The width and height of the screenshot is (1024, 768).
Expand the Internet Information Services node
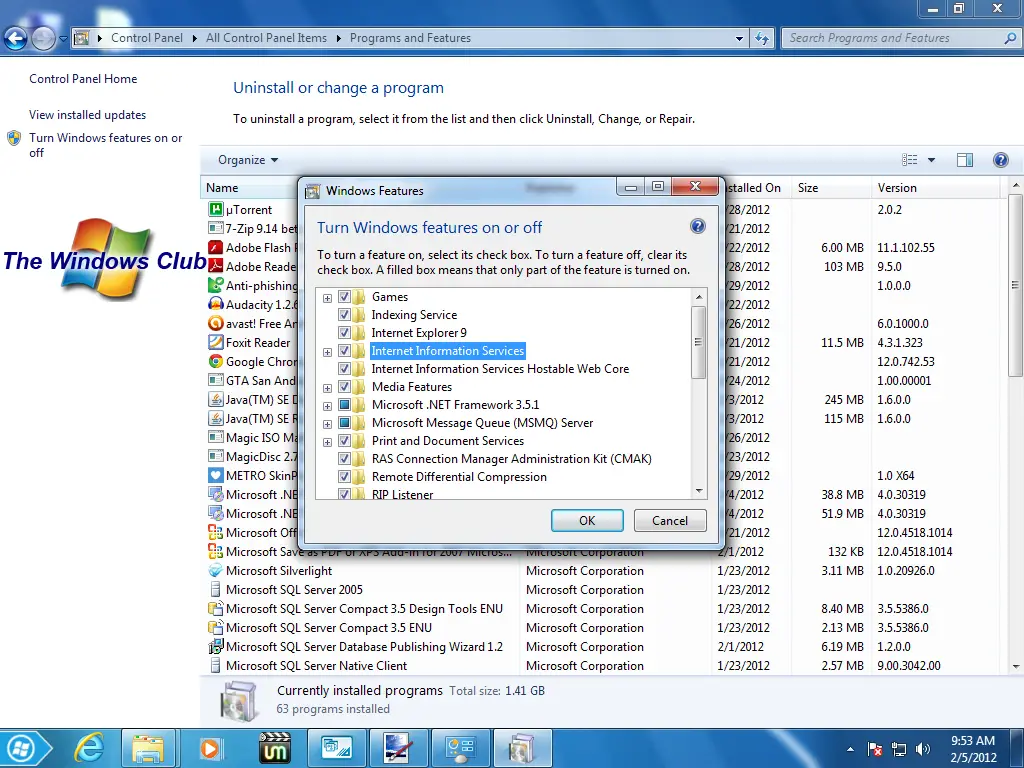click(327, 352)
